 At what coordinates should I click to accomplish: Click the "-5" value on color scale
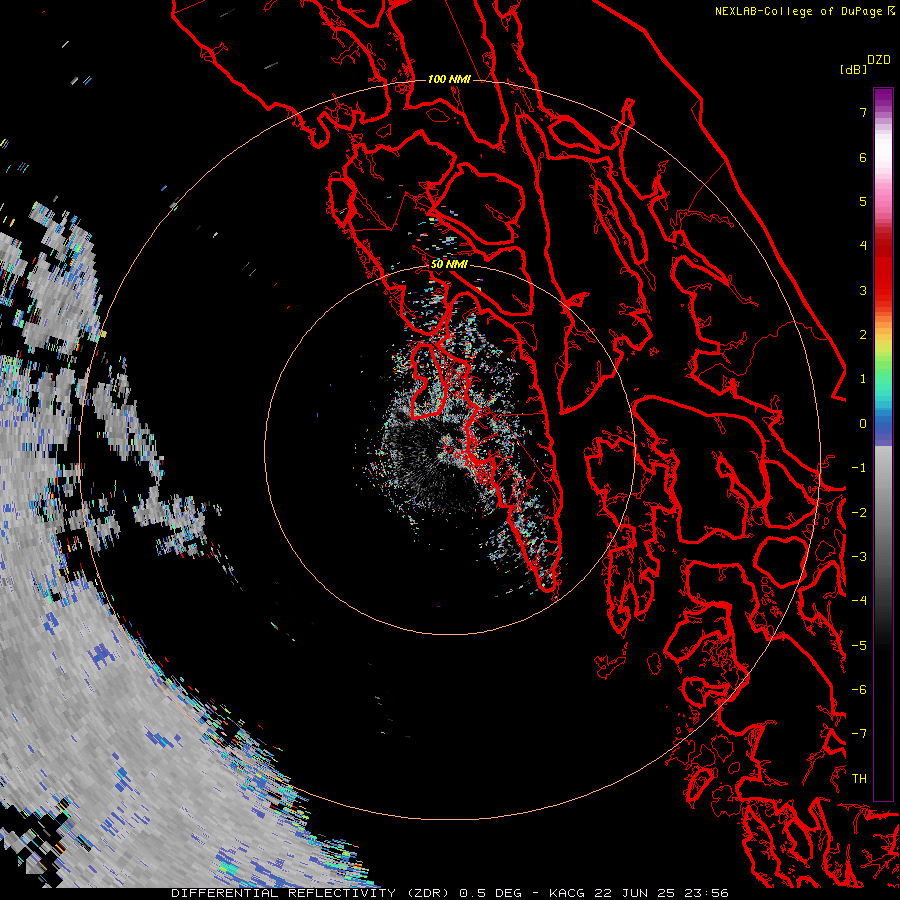pos(859,646)
